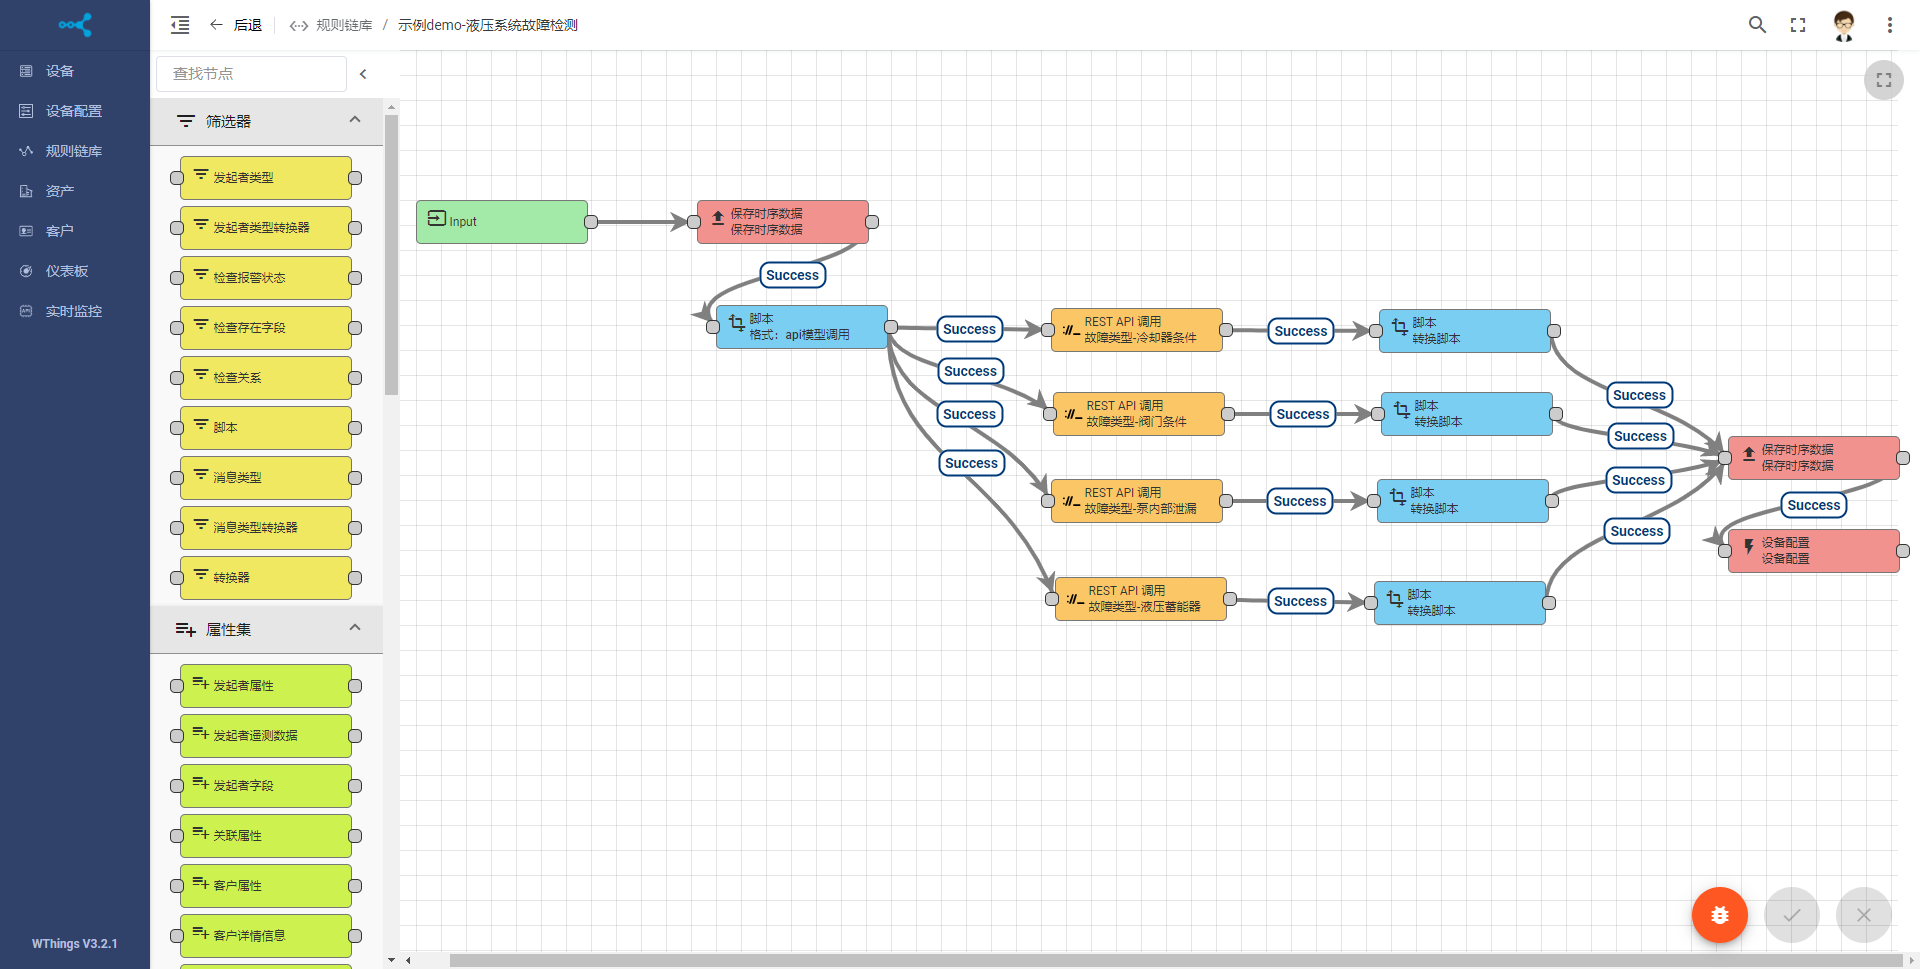
Task: Select the 检查关系 filter node
Action: pos(266,378)
